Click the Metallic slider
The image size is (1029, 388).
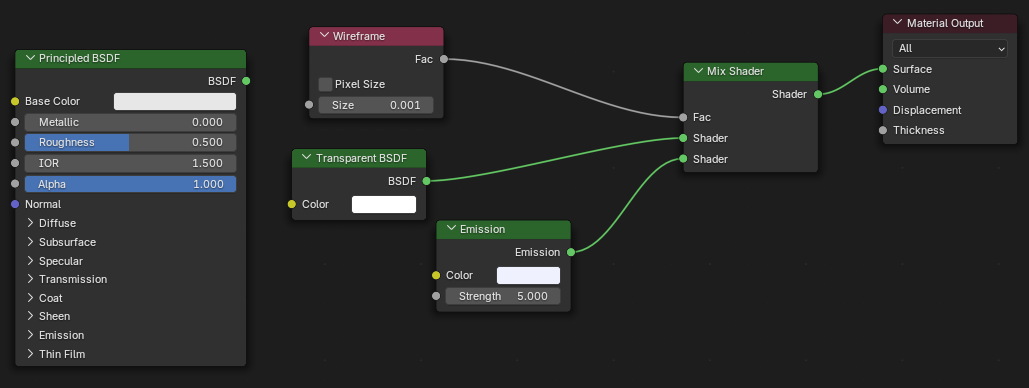(x=131, y=122)
